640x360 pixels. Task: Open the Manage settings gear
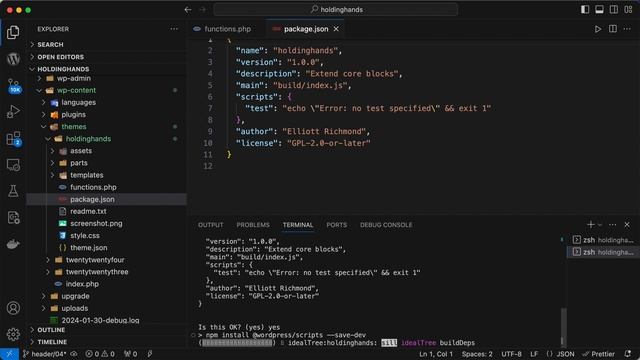tap(13, 334)
